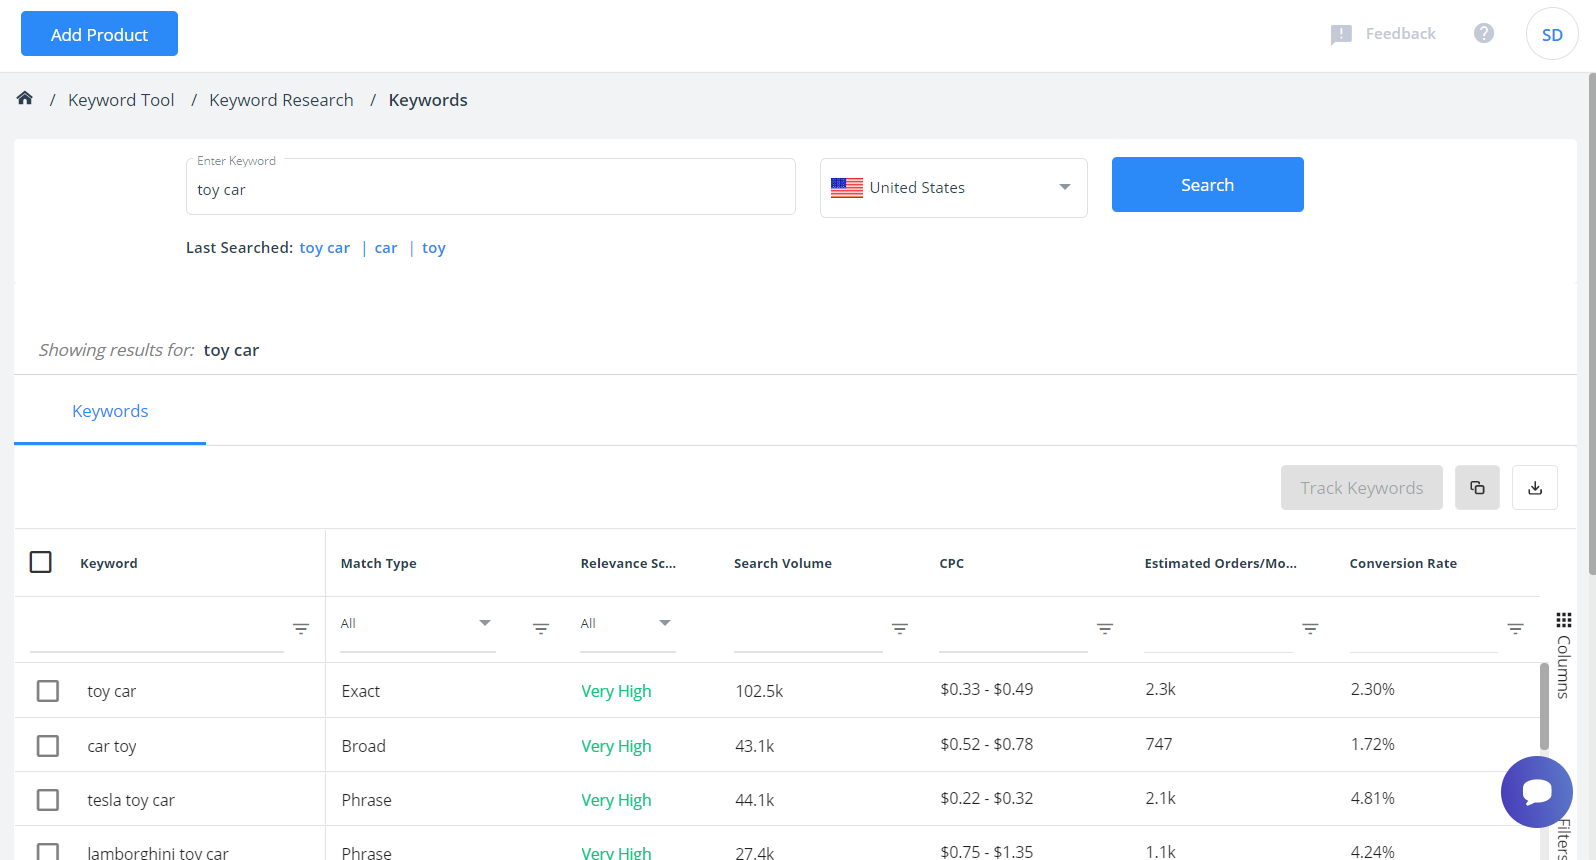Click the Add Product button
Image resolution: width=1596 pixels, height=860 pixels.
pyautogui.click(x=99, y=34)
